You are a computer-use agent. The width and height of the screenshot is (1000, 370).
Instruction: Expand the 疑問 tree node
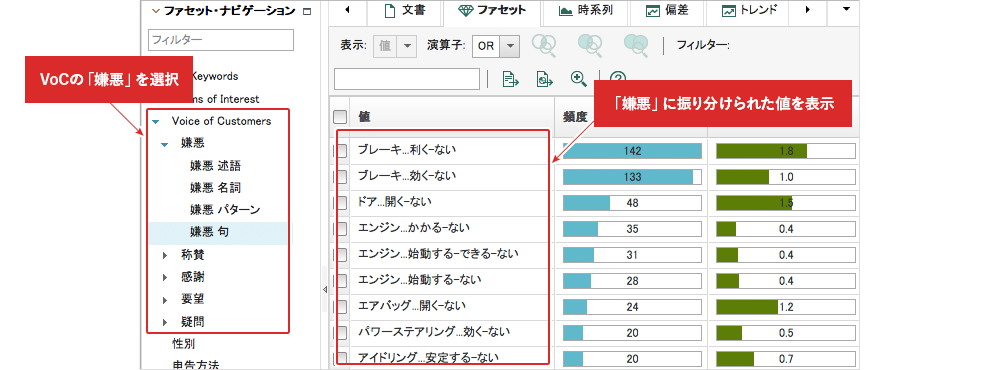165,322
